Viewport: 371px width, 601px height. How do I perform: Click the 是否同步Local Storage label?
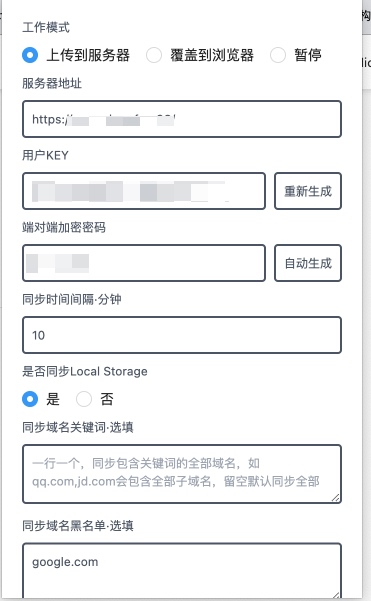coord(85,371)
